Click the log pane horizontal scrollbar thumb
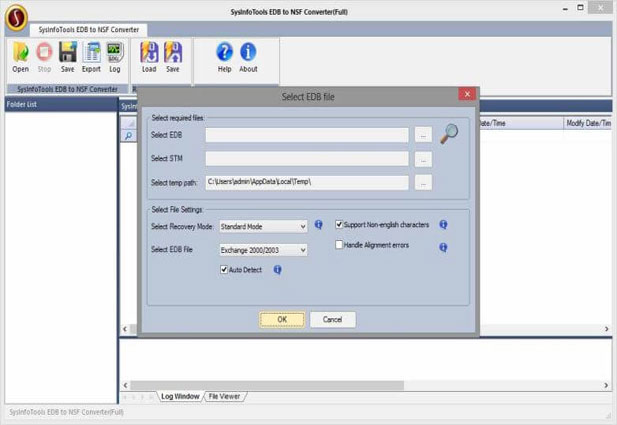The width and height of the screenshot is (617, 425). [267, 385]
